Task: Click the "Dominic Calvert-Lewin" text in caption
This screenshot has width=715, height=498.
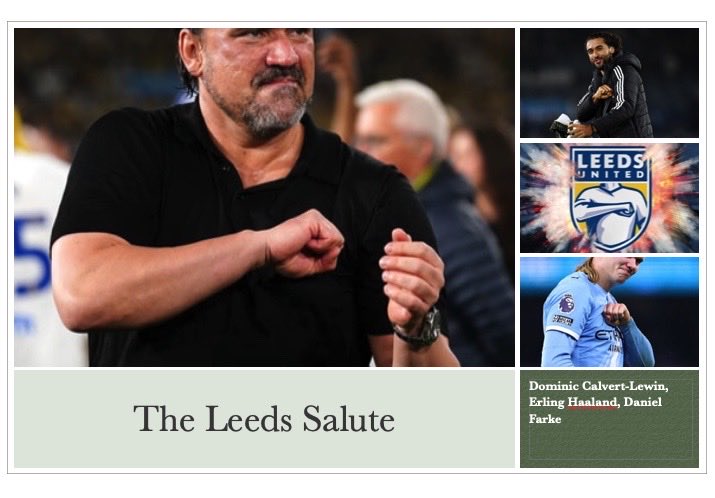Action: click(598, 386)
